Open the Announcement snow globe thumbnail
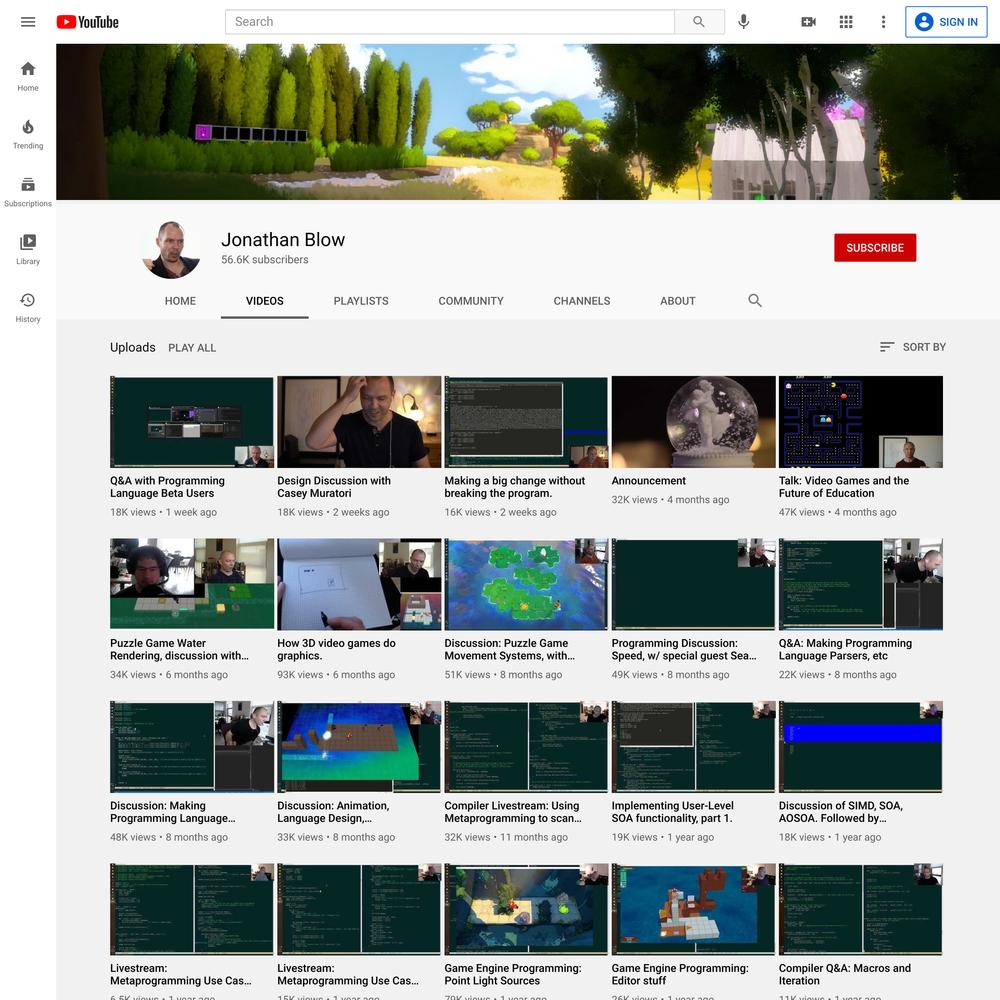 pyautogui.click(x=693, y=422)
